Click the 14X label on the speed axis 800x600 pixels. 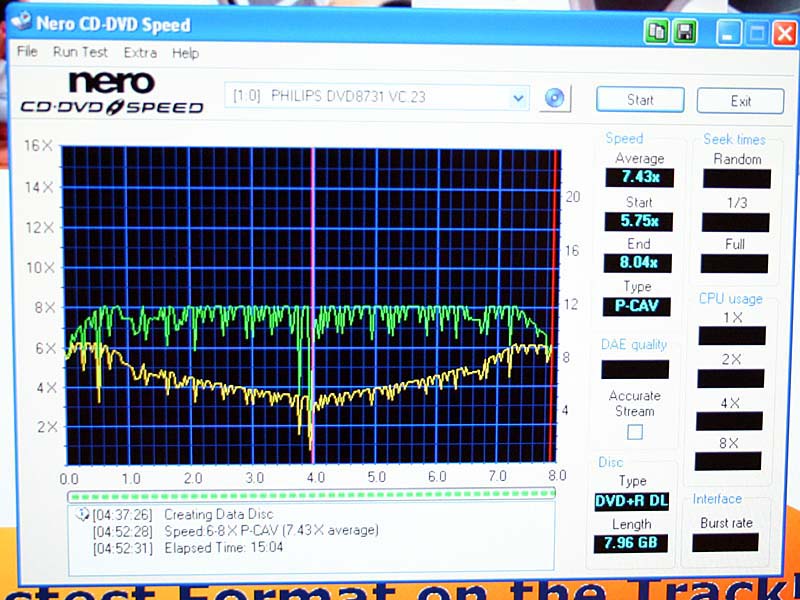point(39,187)
